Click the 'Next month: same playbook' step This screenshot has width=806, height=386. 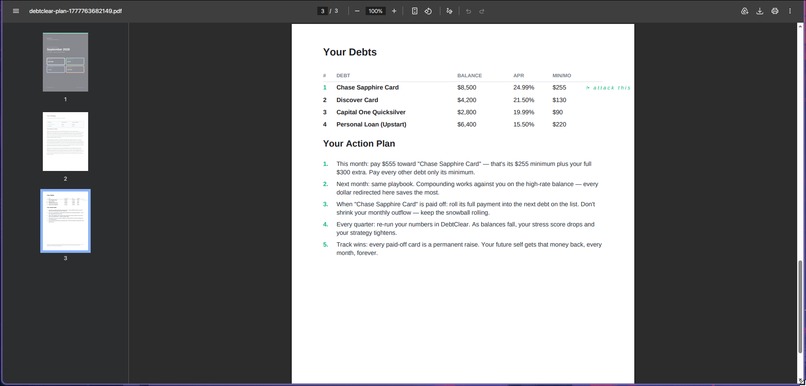coord(467,188)
